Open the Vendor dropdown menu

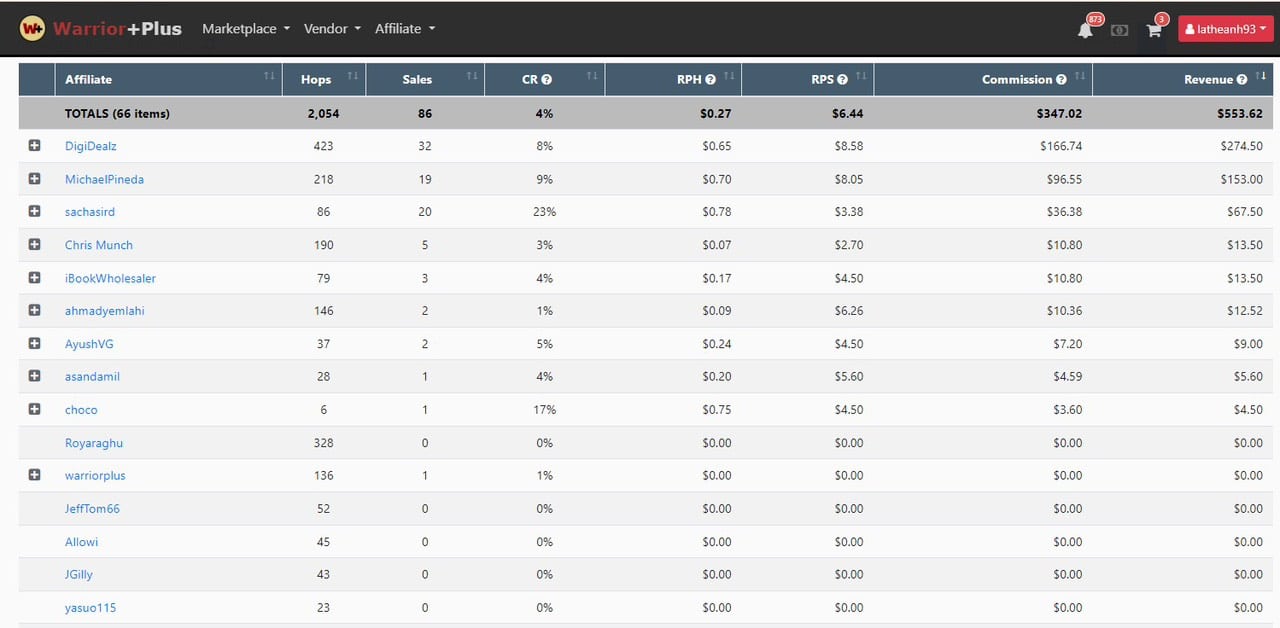pyautogui.click(x=332, y=29)
